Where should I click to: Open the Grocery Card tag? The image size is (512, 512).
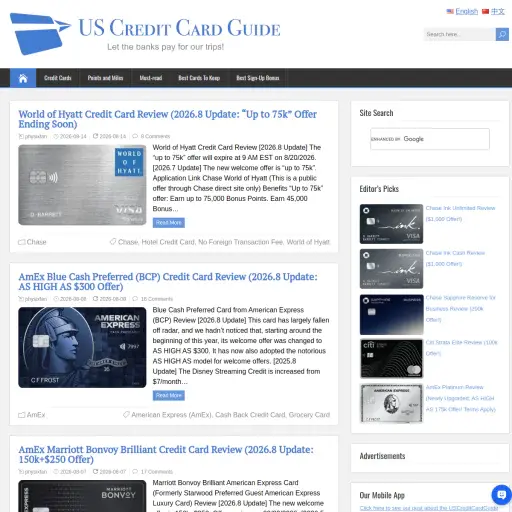tap(309, 415)
